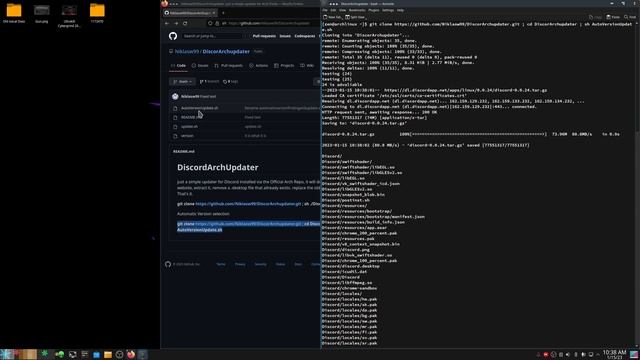
Task: Click the clock in system tray
Action: click(614, 354)
